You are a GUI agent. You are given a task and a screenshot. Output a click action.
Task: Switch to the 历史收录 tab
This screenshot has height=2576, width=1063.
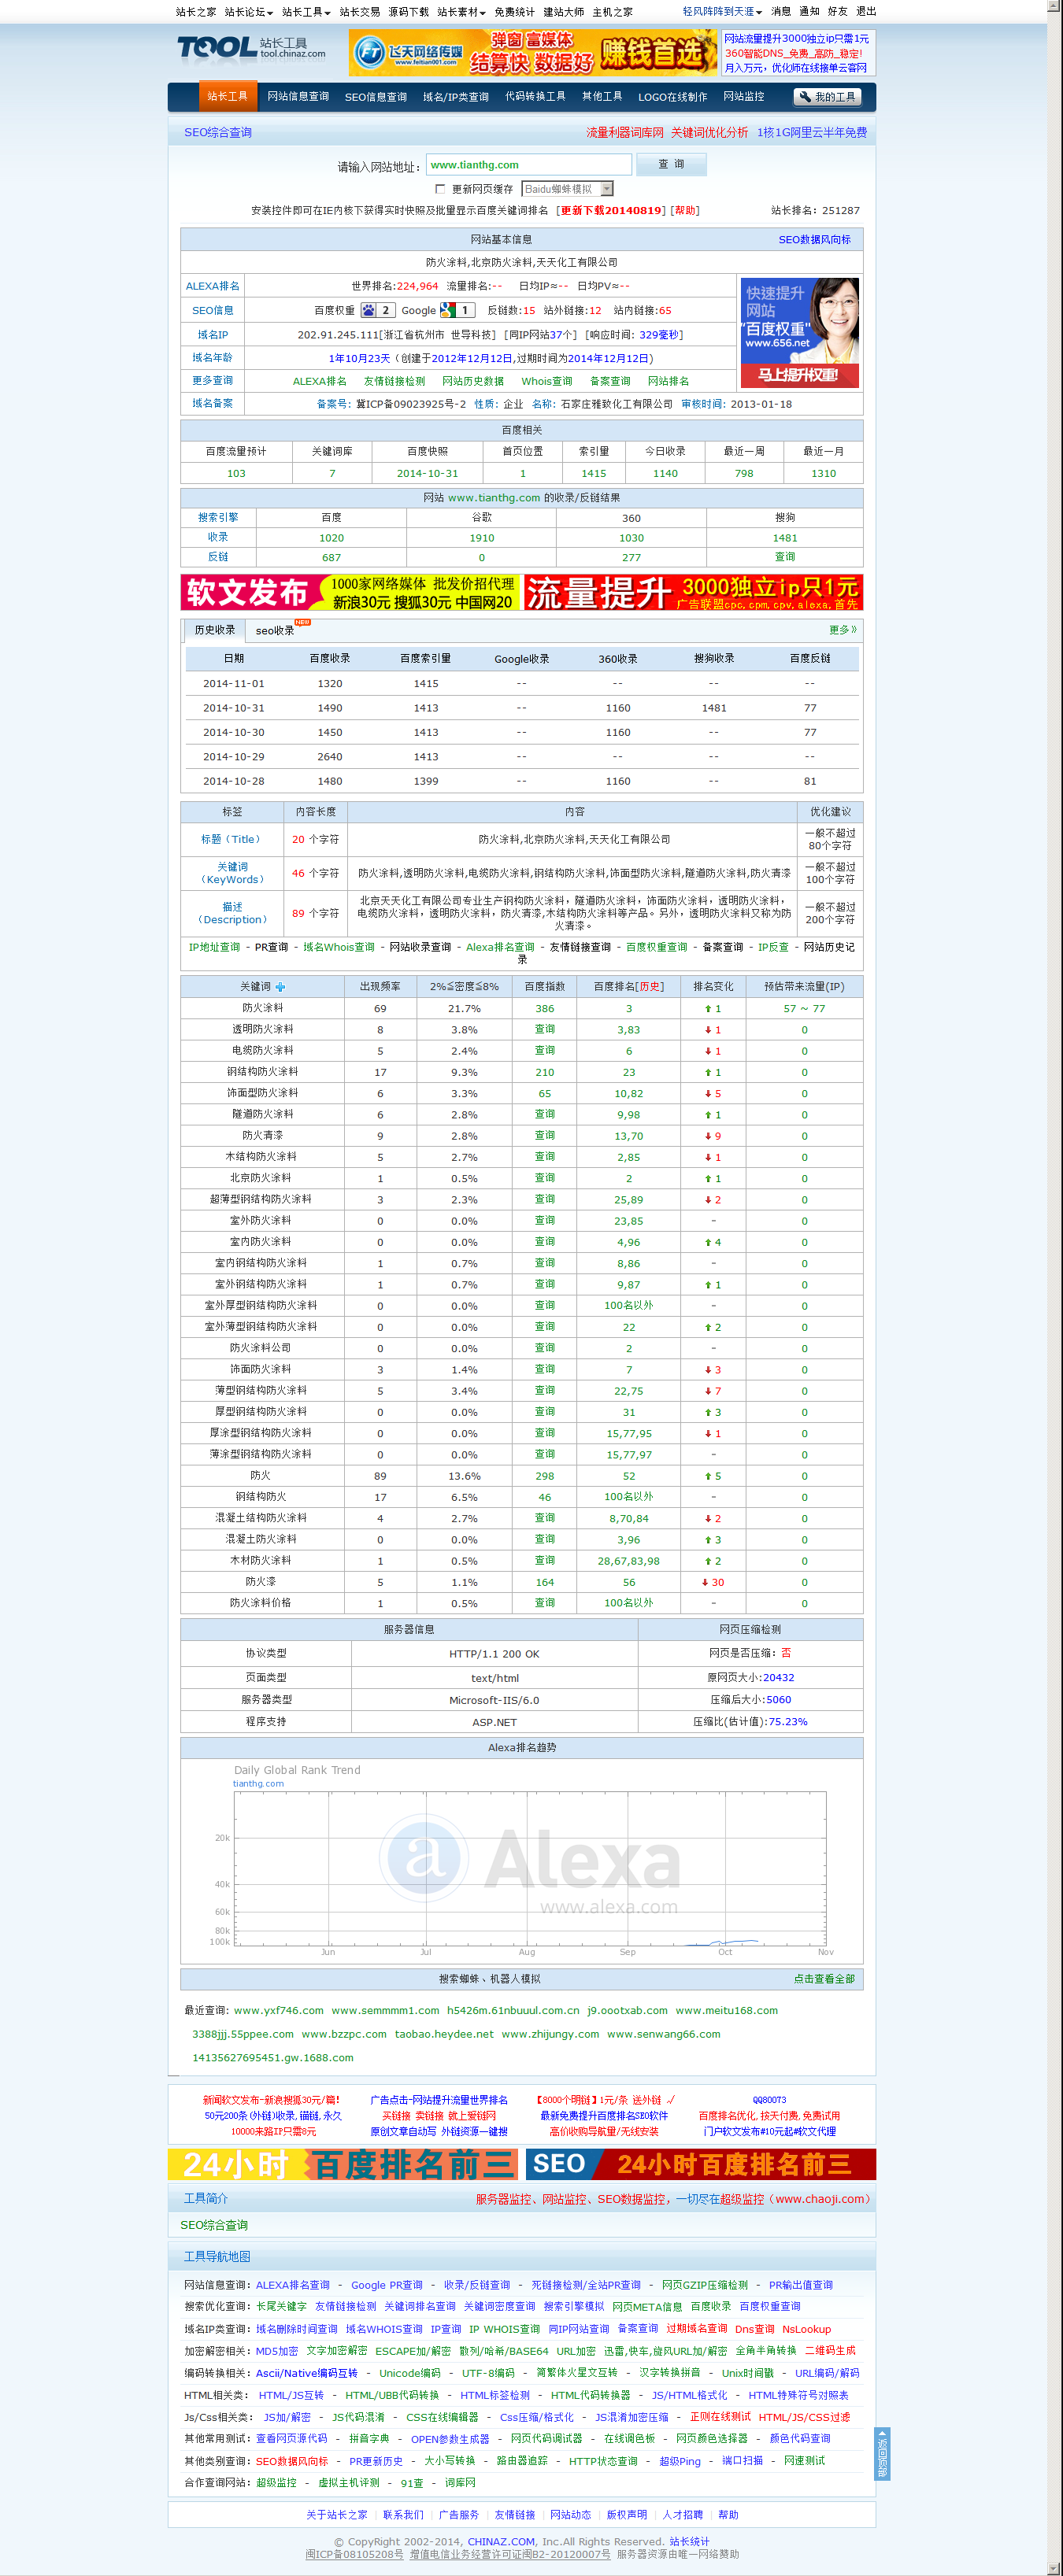click(215, 630)
